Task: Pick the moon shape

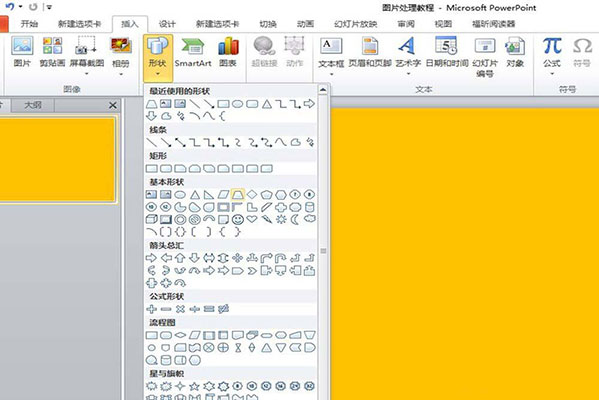Action: (295, 219)
